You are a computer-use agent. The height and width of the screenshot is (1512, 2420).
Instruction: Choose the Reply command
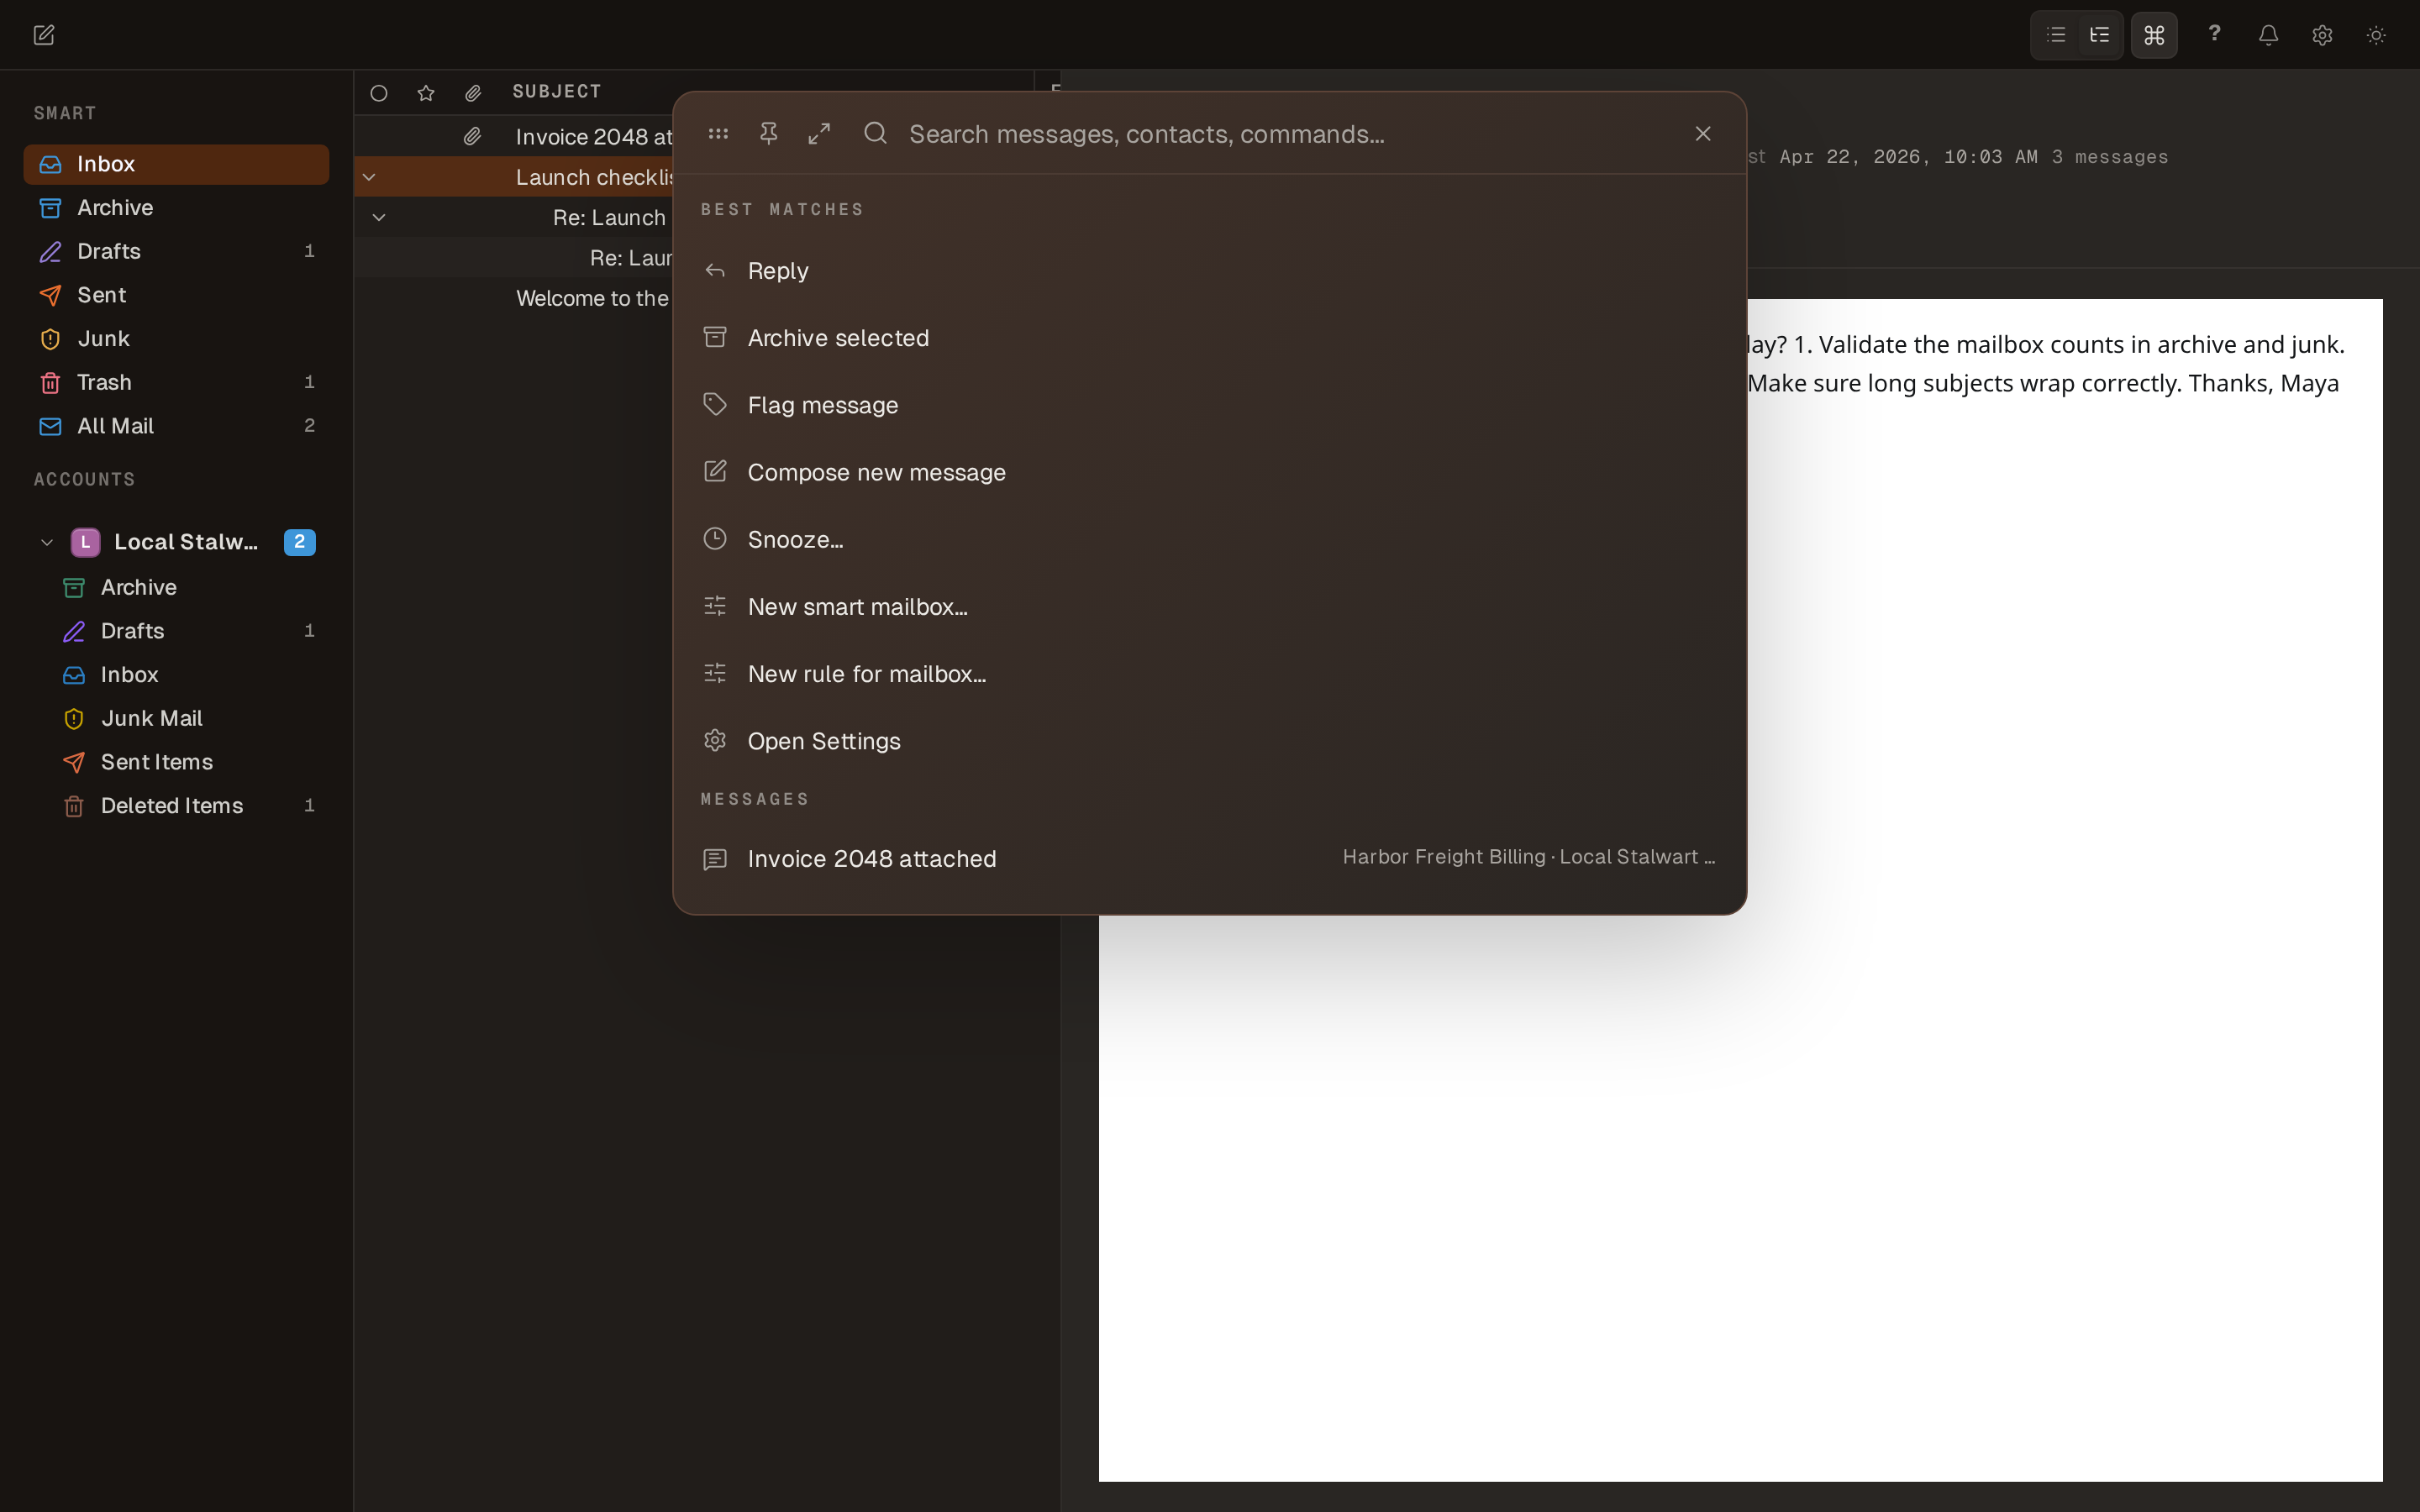(1209, 271)
